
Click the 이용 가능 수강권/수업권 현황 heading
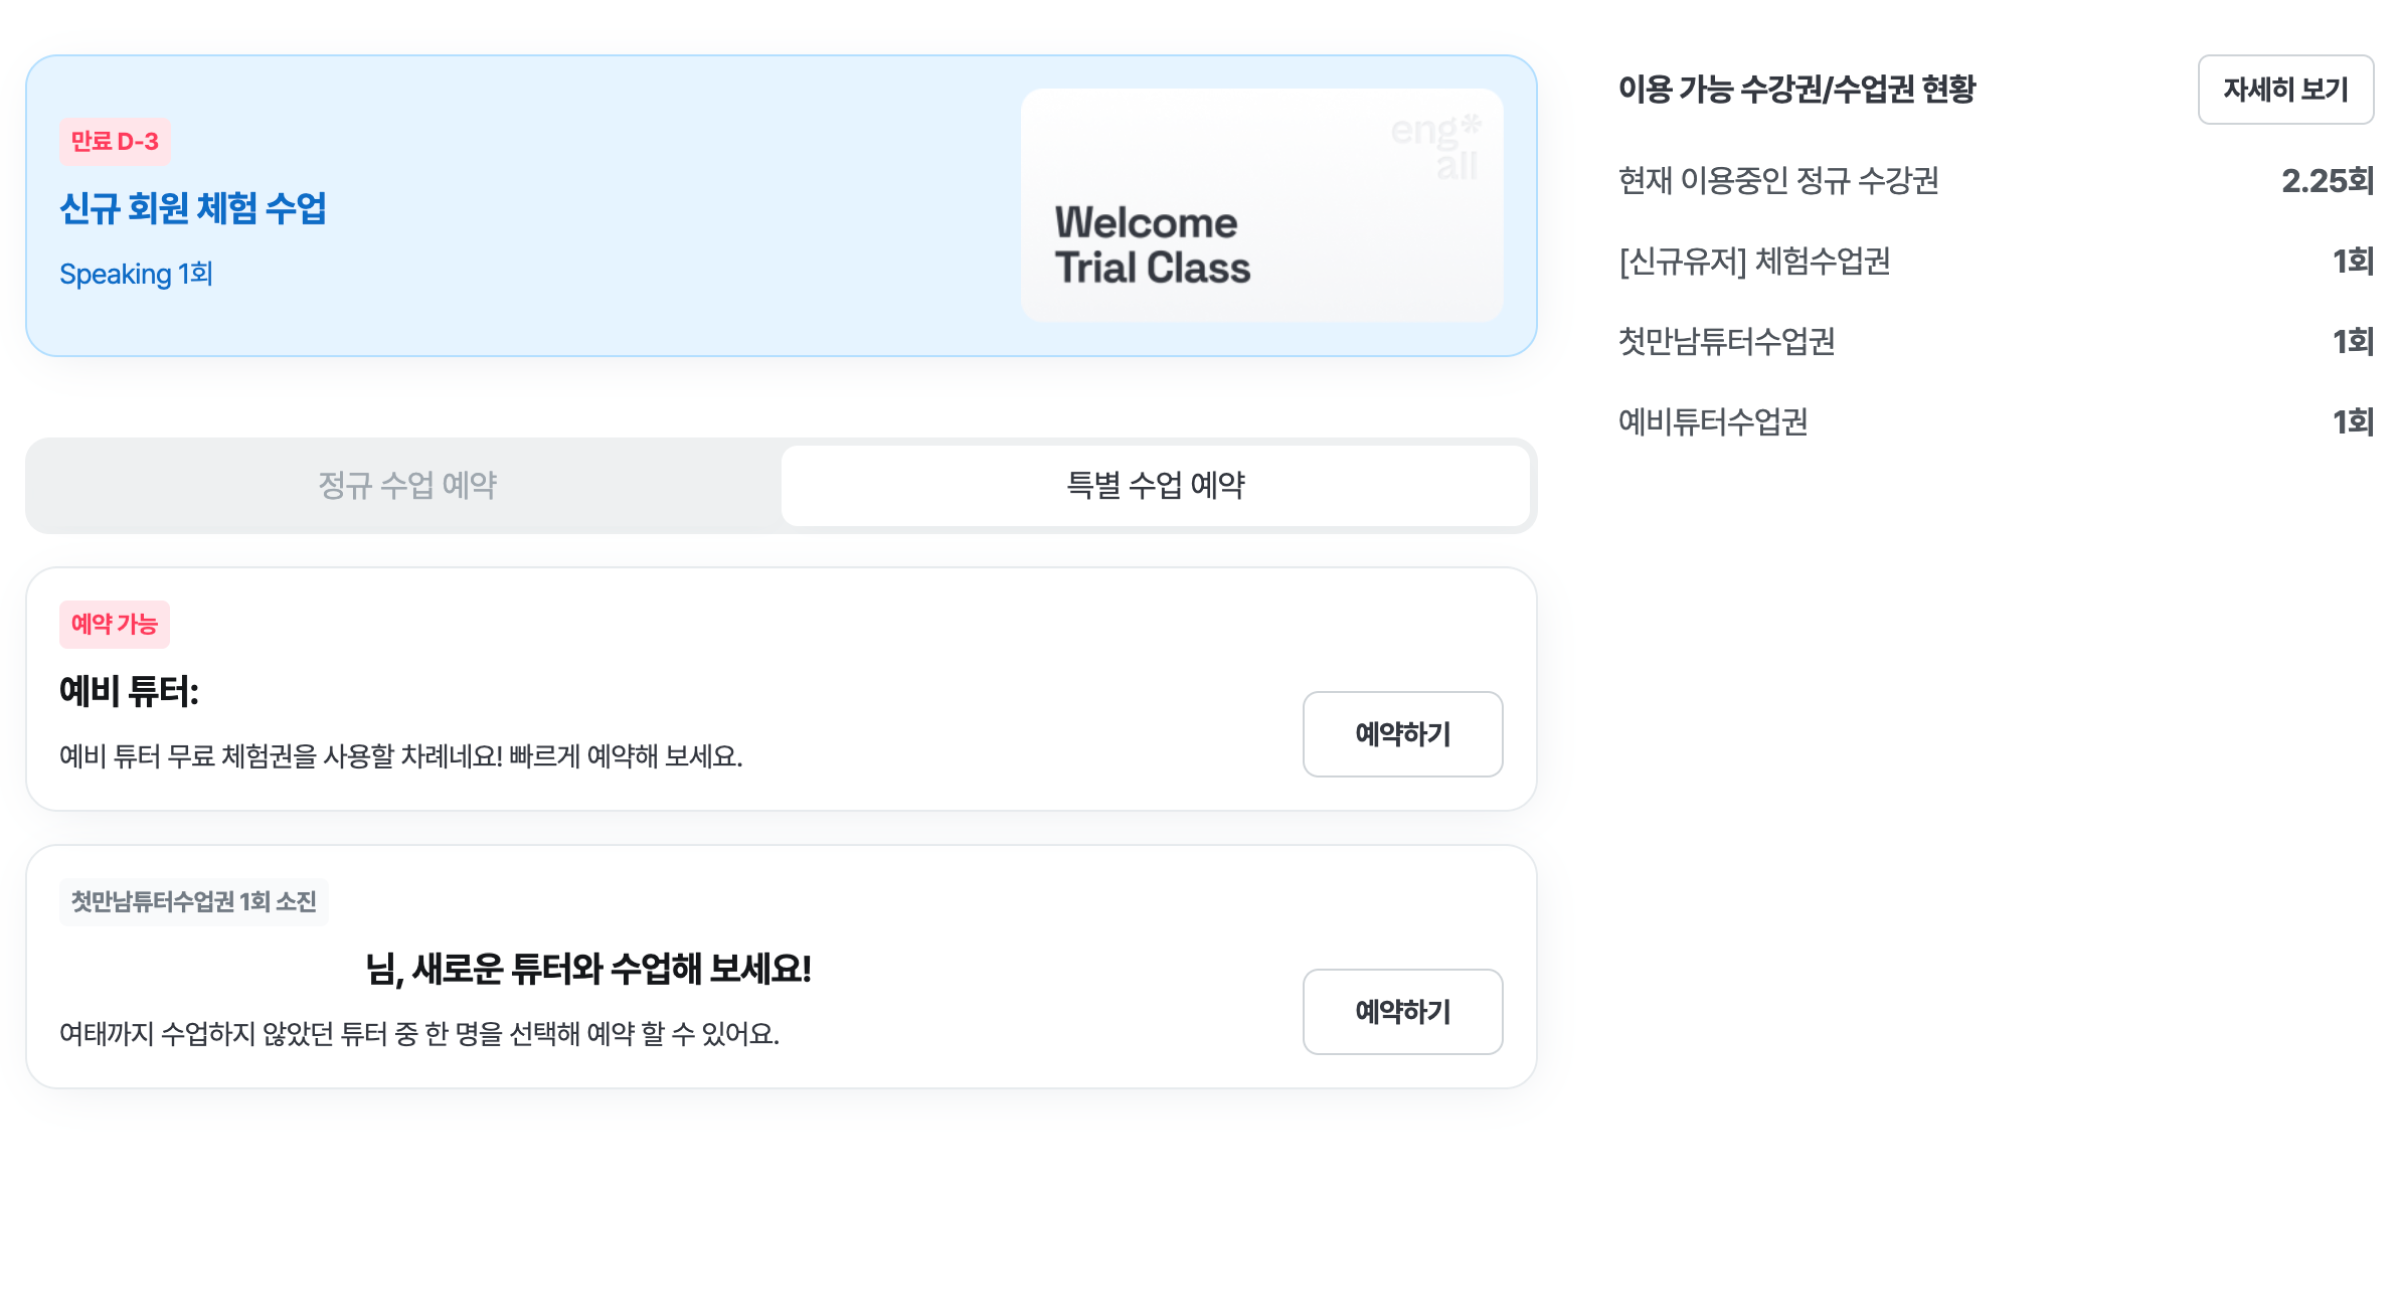1796,89
